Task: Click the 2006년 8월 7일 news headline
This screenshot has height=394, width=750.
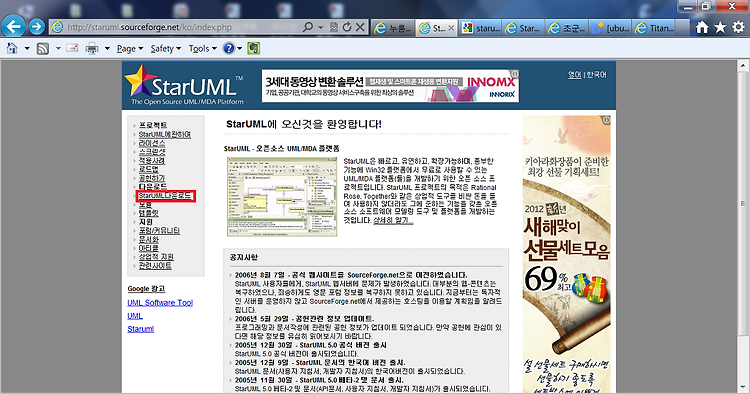Action: pos(351,275)
